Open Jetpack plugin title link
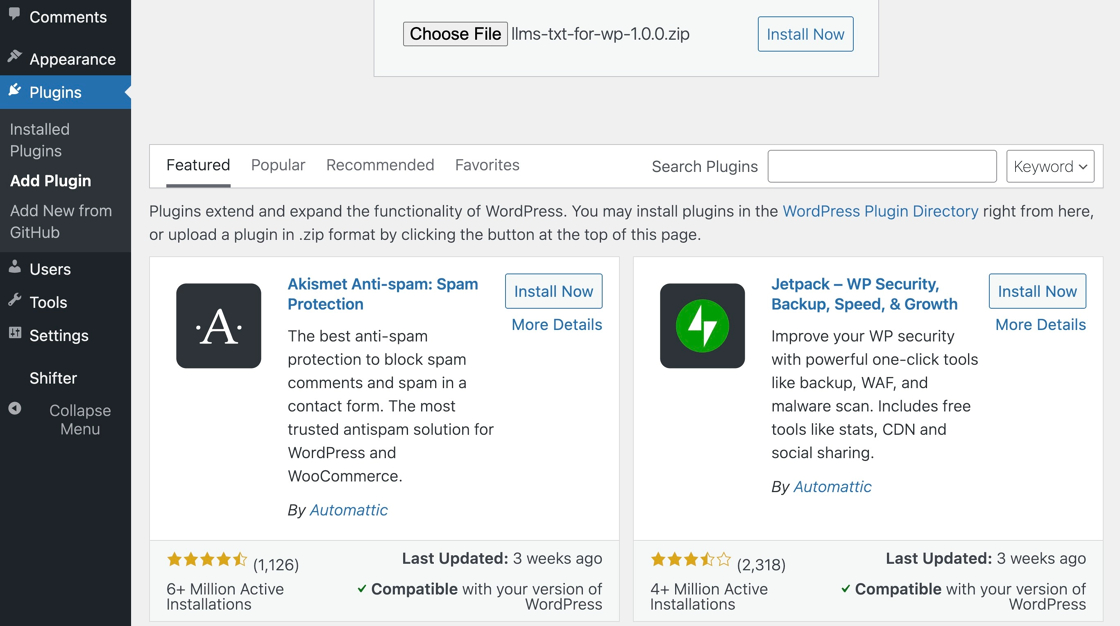The image size is (1120, 626). (864, 294)
